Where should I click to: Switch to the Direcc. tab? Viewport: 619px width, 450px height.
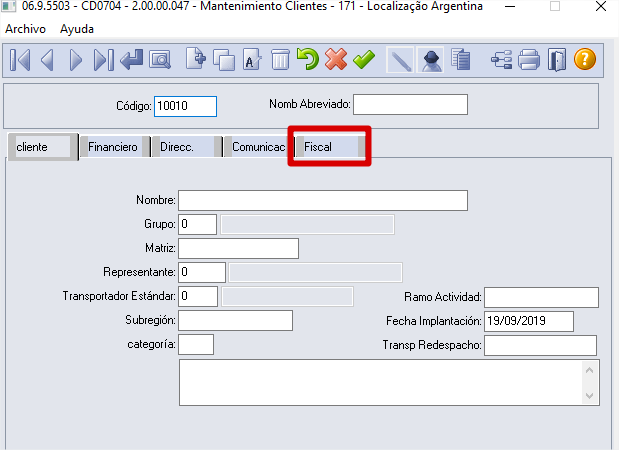click(187, 147)
